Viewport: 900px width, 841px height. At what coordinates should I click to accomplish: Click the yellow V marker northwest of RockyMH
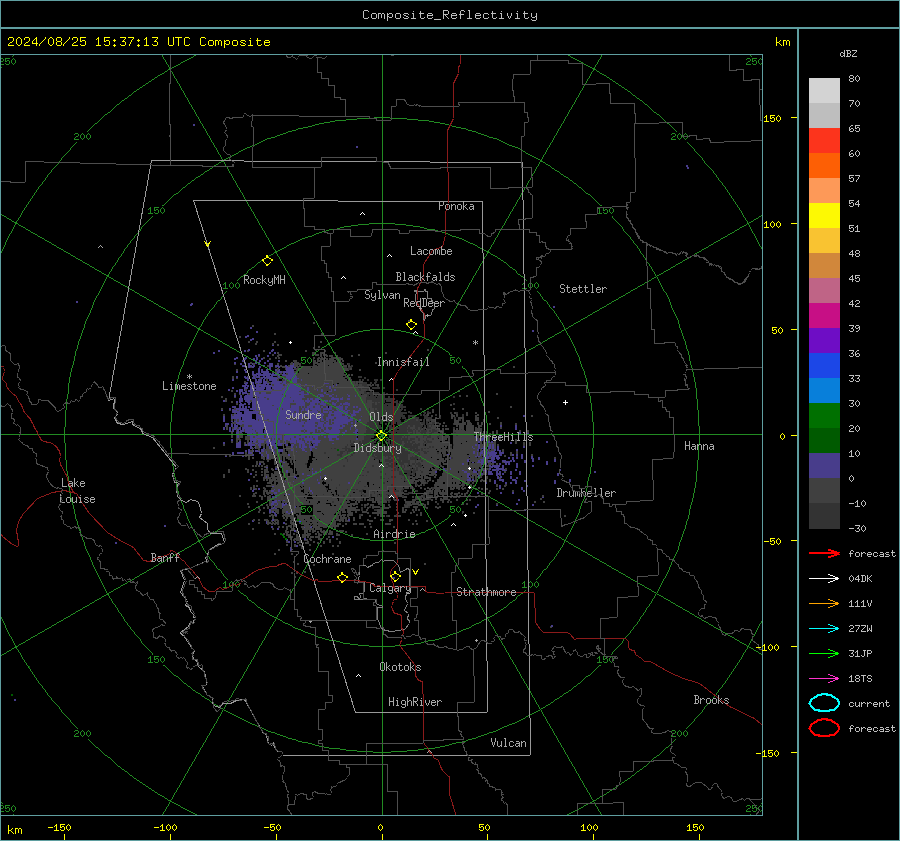pos(208,244)
